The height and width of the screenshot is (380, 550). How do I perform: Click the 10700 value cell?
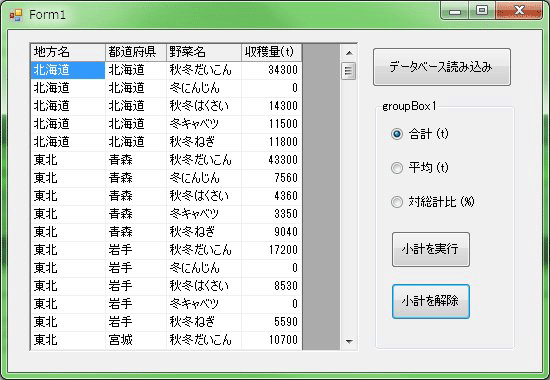pyautogui.click(x=271, y=340)
